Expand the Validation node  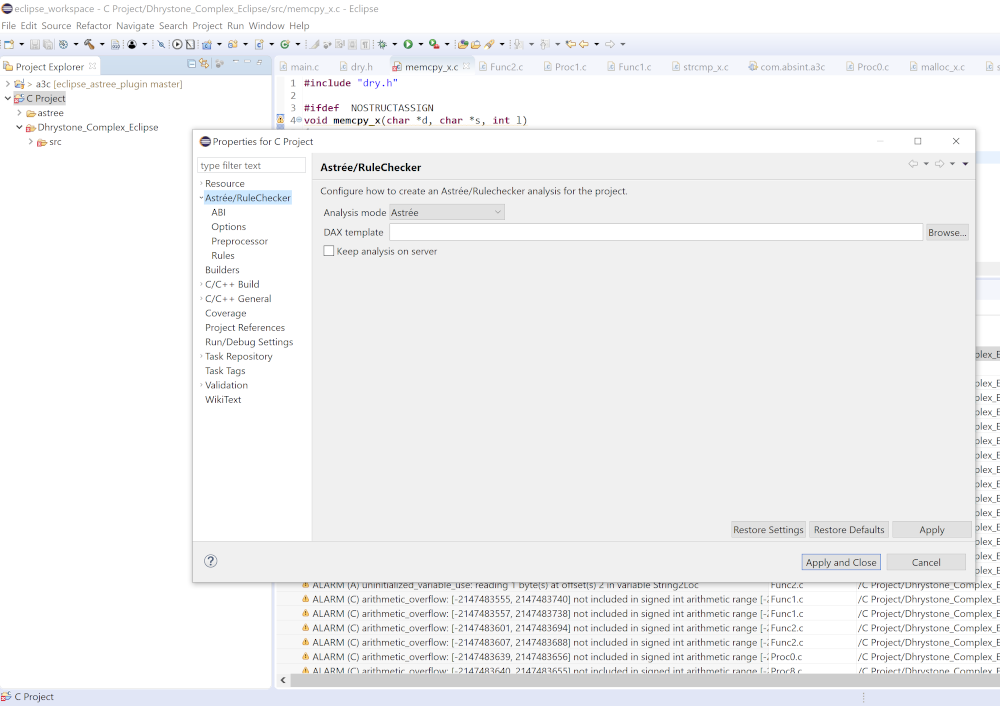point(201,385)
